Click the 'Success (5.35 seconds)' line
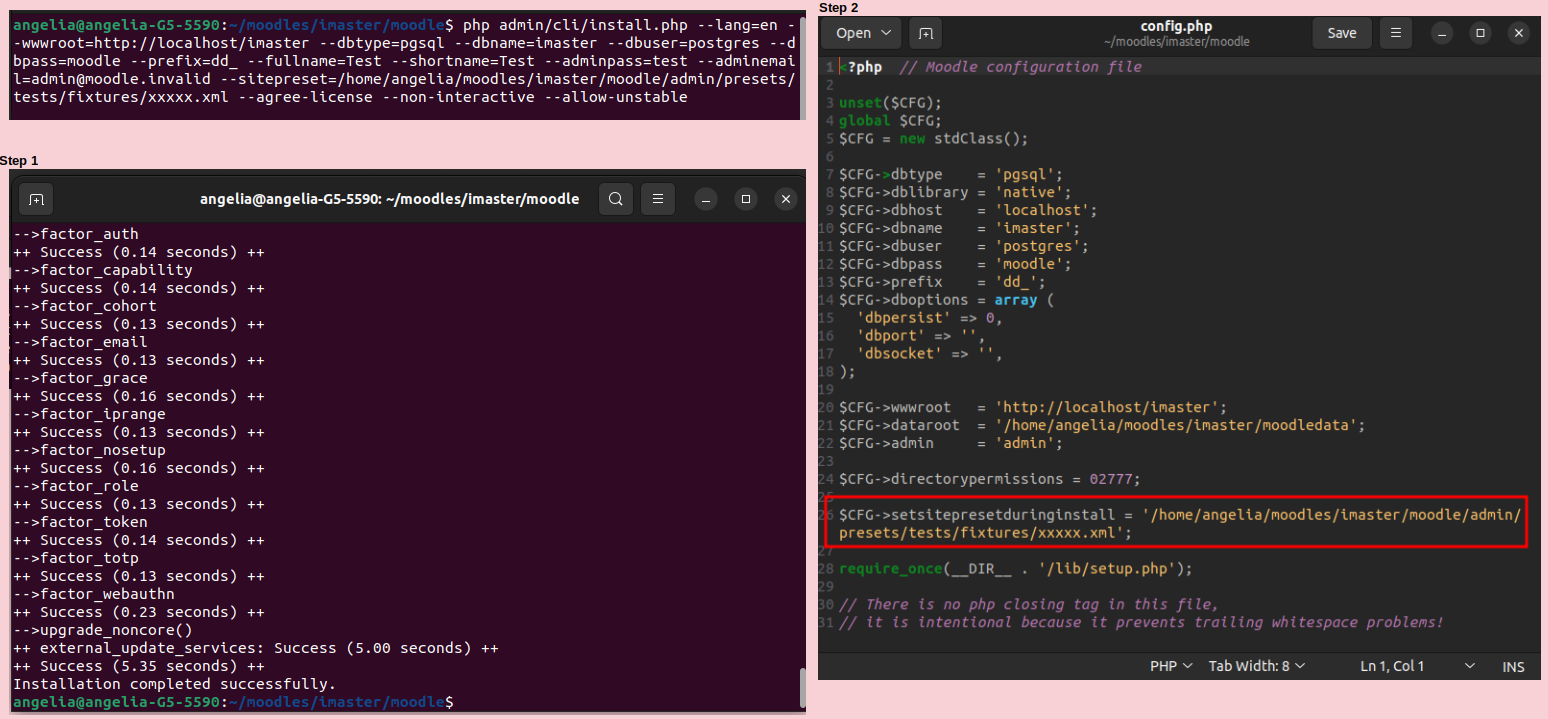The height and width of the screenshot is (719, 1548). (x=138, y=666)
